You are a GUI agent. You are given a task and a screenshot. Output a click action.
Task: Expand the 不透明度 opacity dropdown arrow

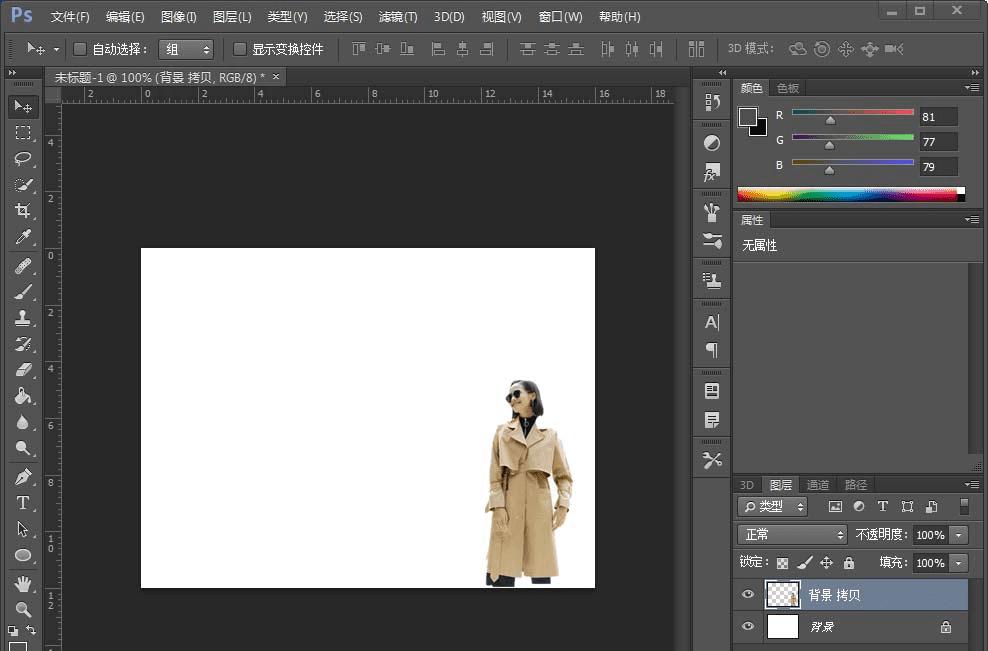coord(959,535)
